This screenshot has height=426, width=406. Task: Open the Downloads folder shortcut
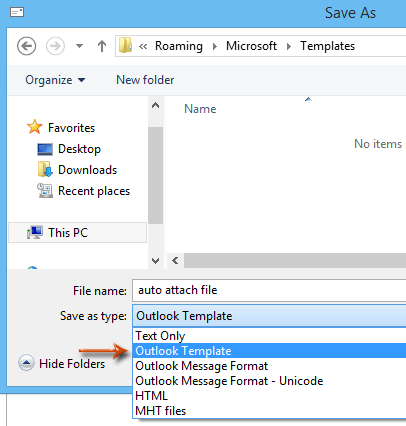87,170
